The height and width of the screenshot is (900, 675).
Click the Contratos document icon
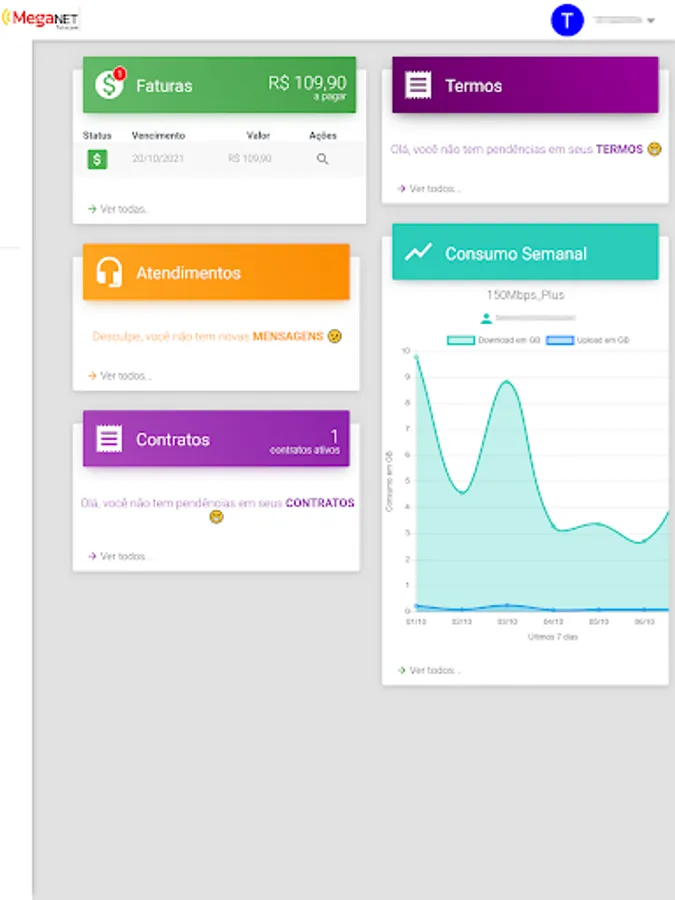coord(109,439)
